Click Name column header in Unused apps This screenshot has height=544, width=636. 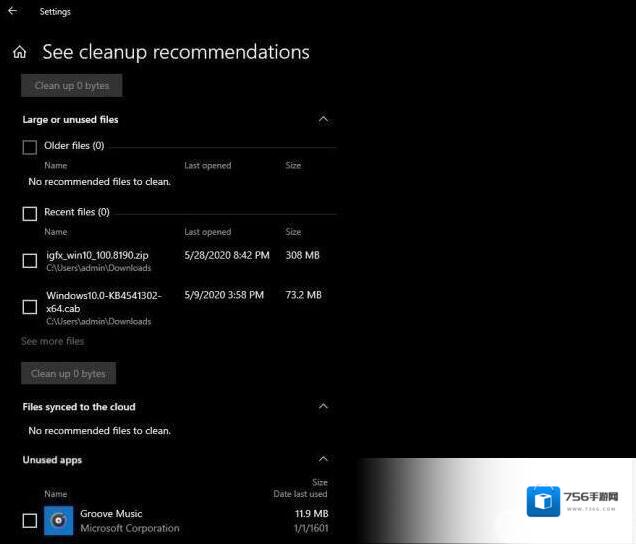pyautogui.click(x=56, y=494)
